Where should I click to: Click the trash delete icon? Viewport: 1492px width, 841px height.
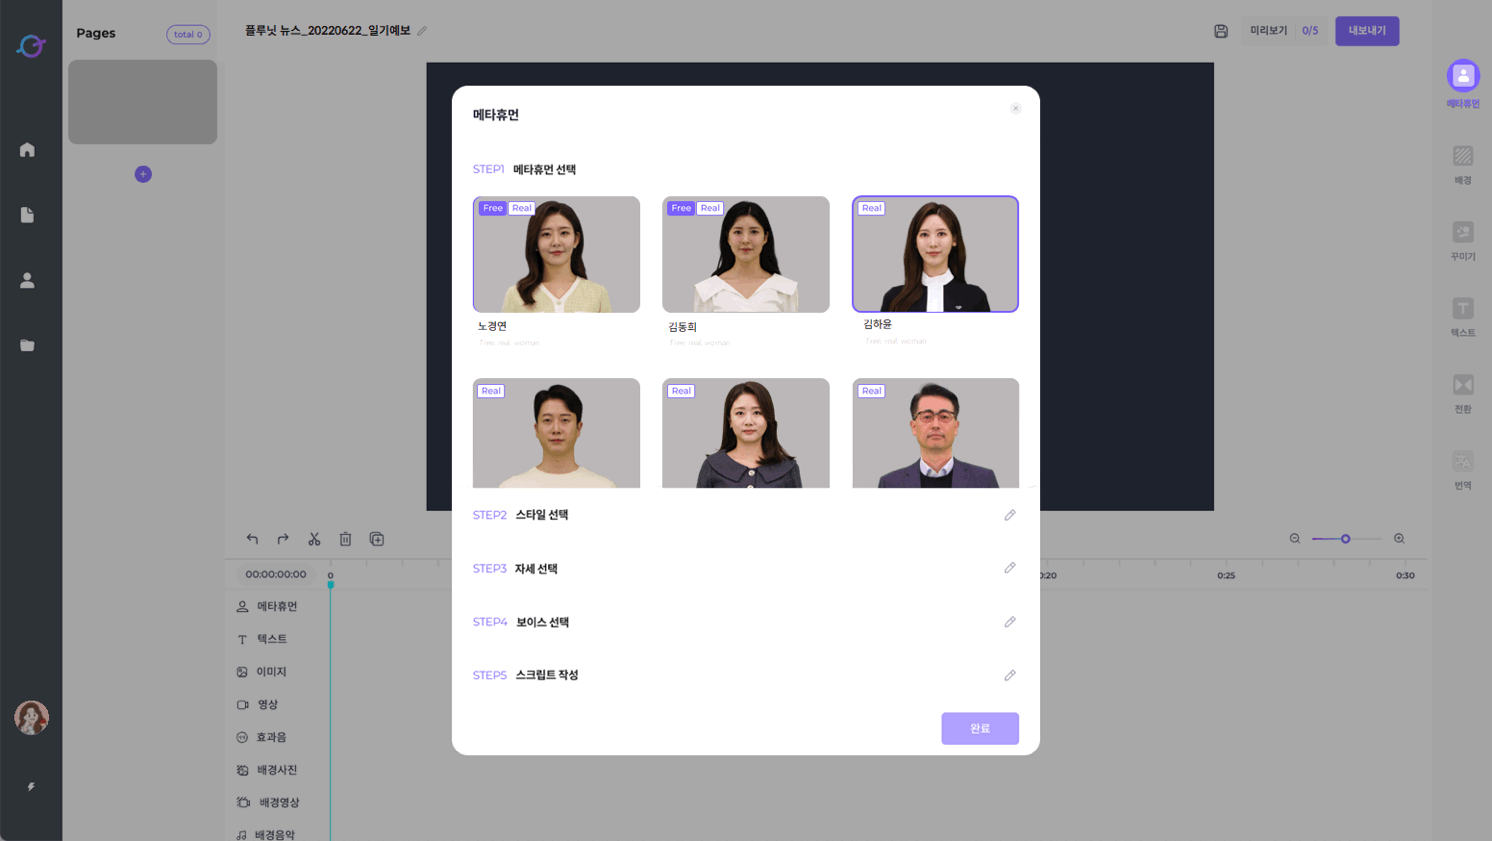[345, 539]
